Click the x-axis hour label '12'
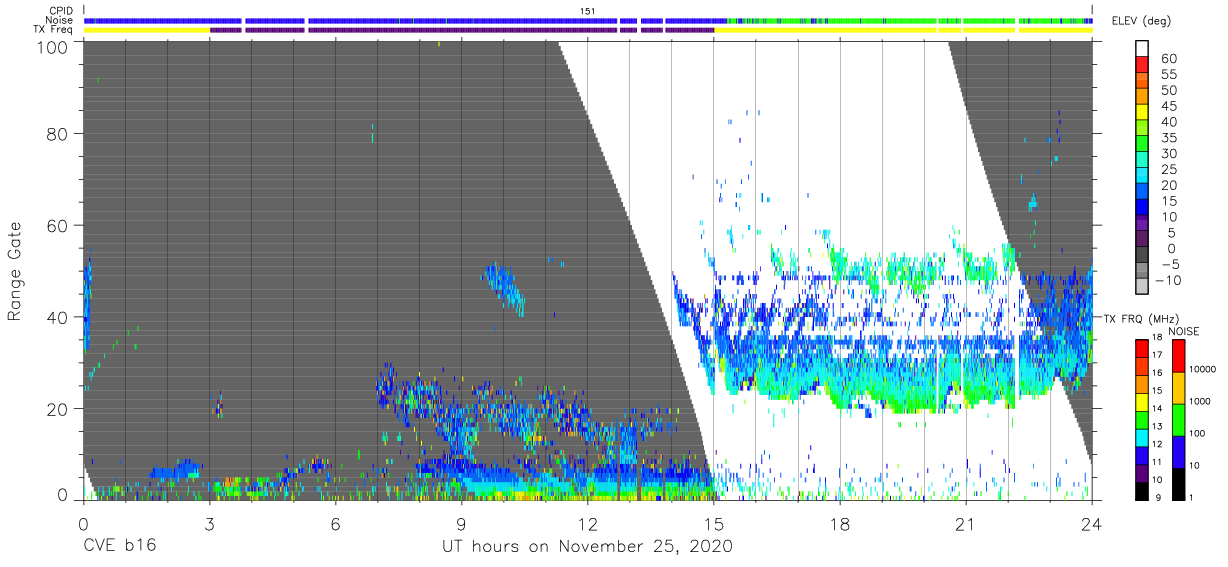The image size is (1228, 567). (588, 524)
